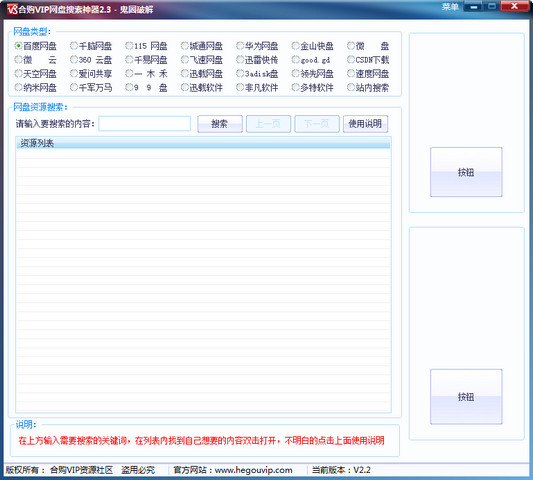Screen dimensions: 533x480
Task: Select 华为网盘 as disk type
Action: (257, 46)
